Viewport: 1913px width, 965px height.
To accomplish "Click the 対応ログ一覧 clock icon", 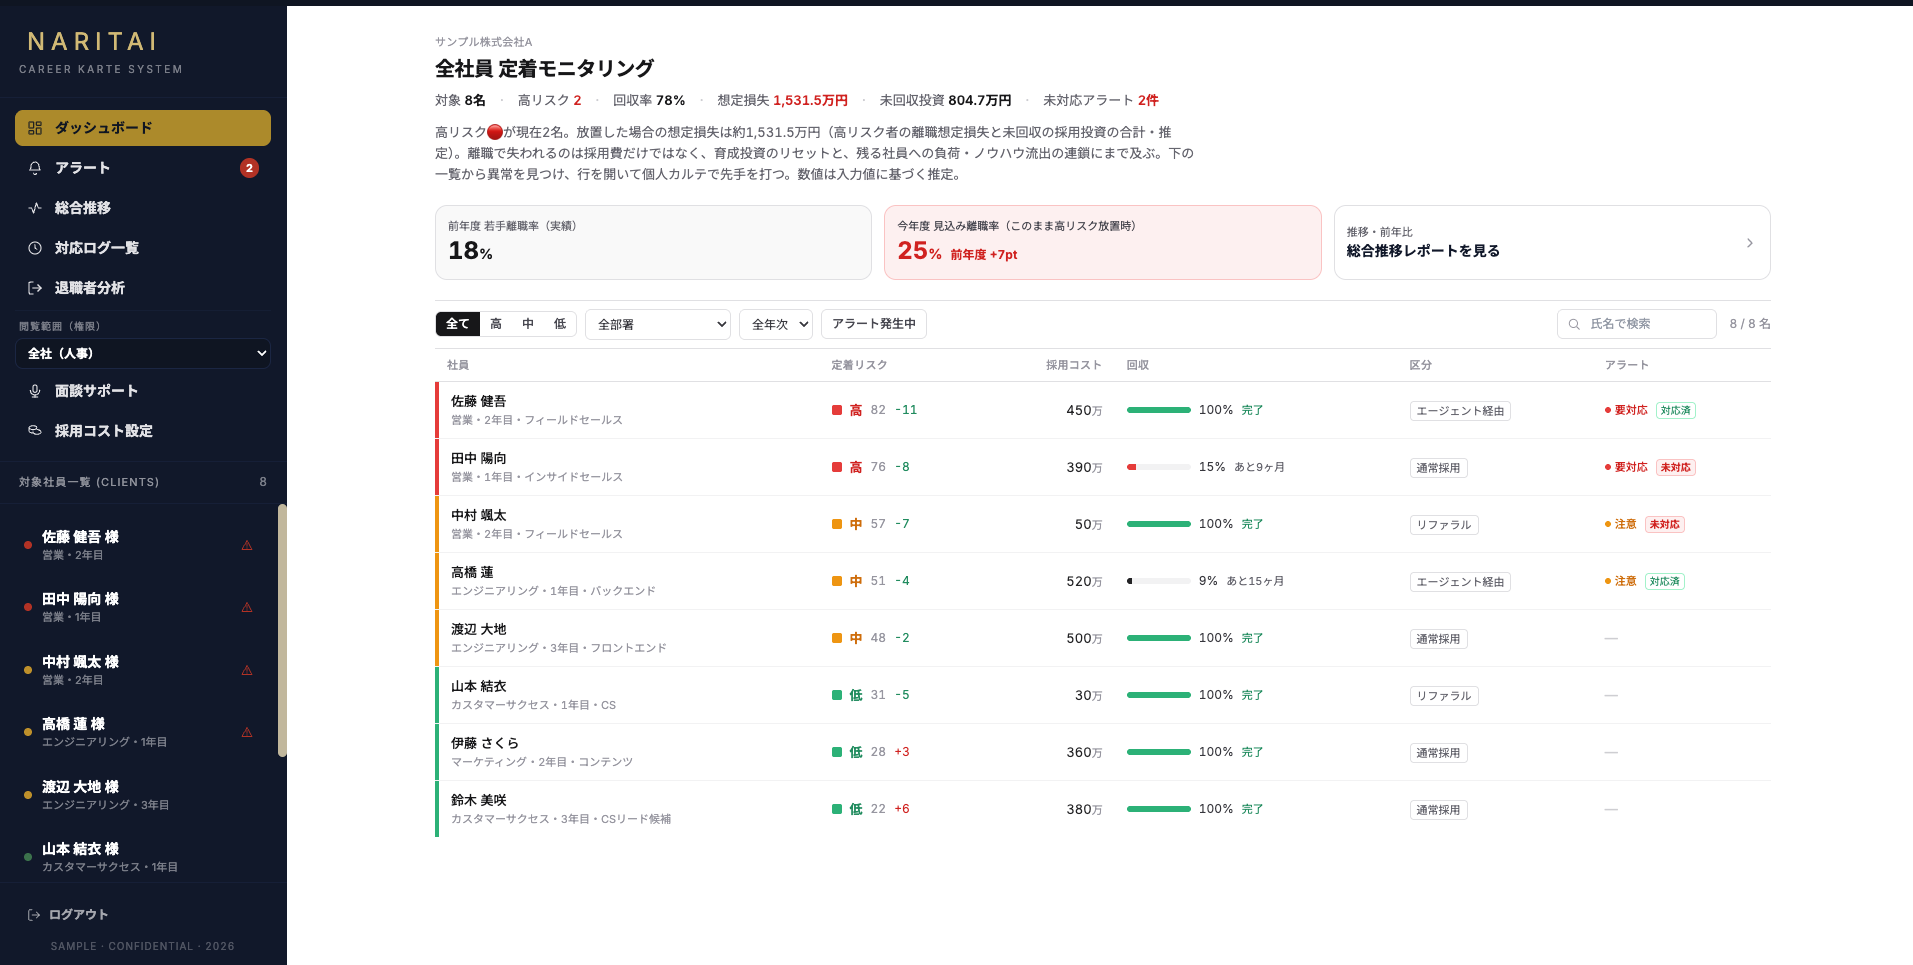I will [35, 248].
